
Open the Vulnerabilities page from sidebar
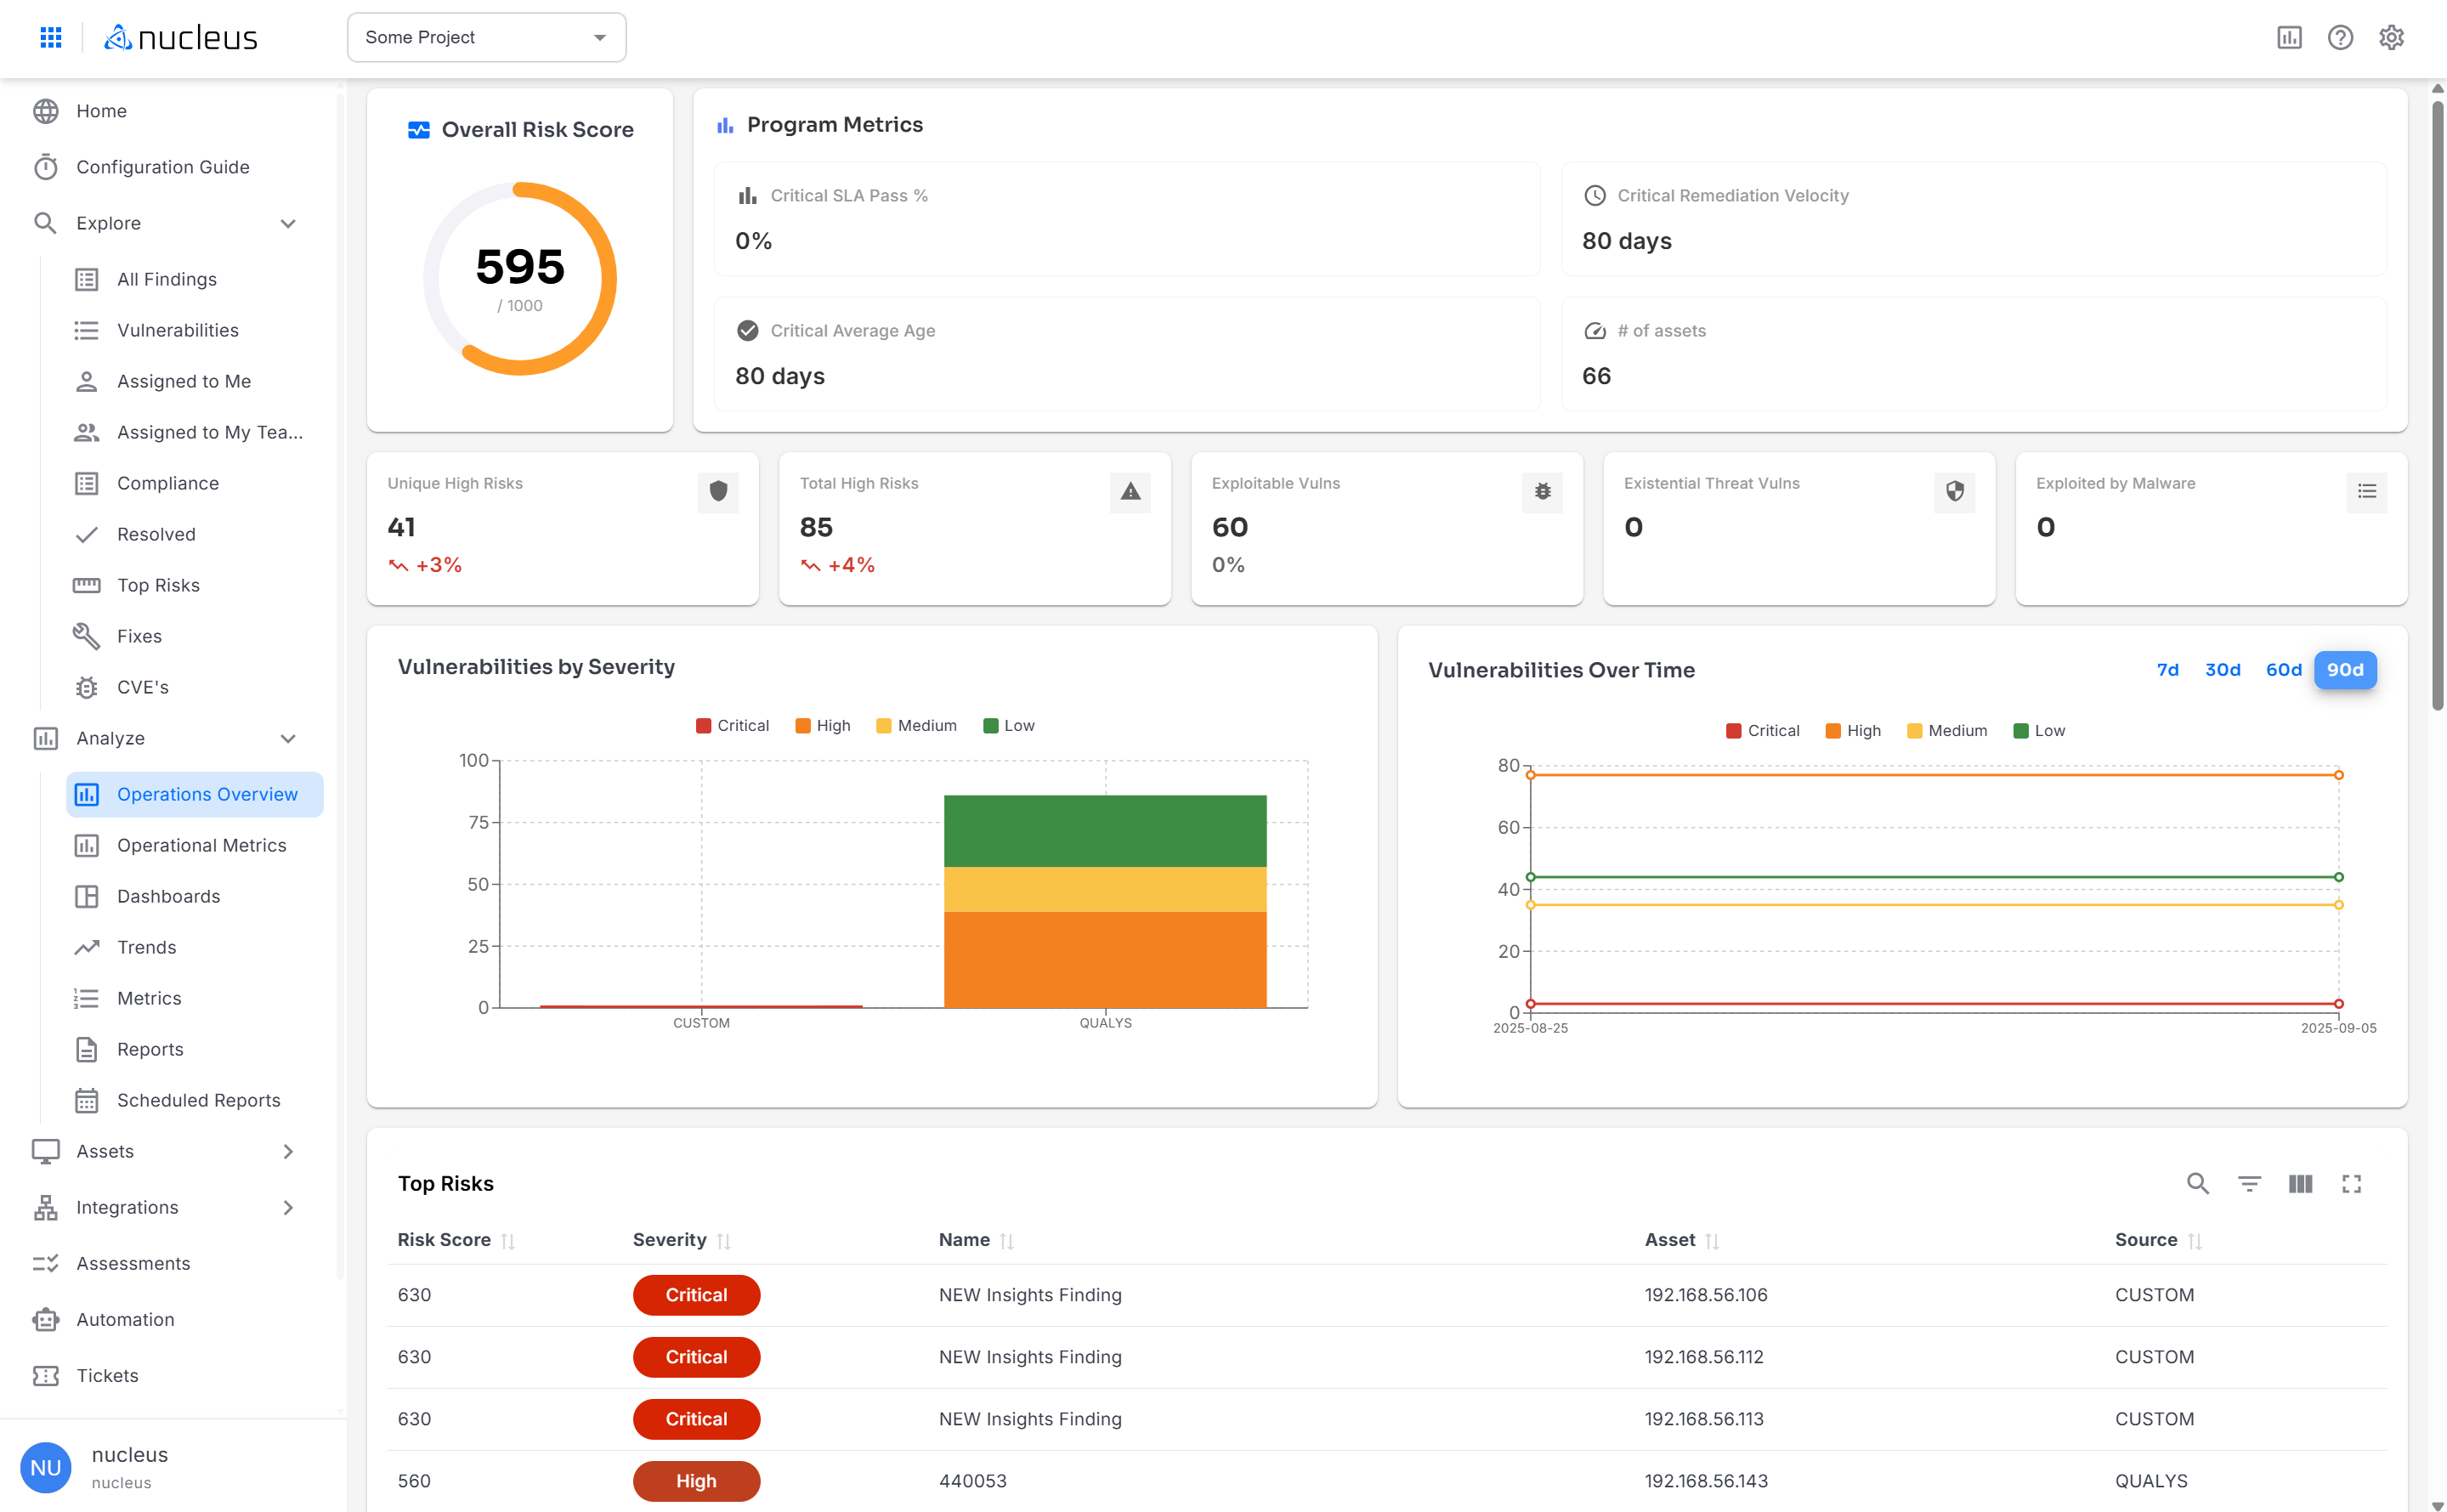(177, 330)
